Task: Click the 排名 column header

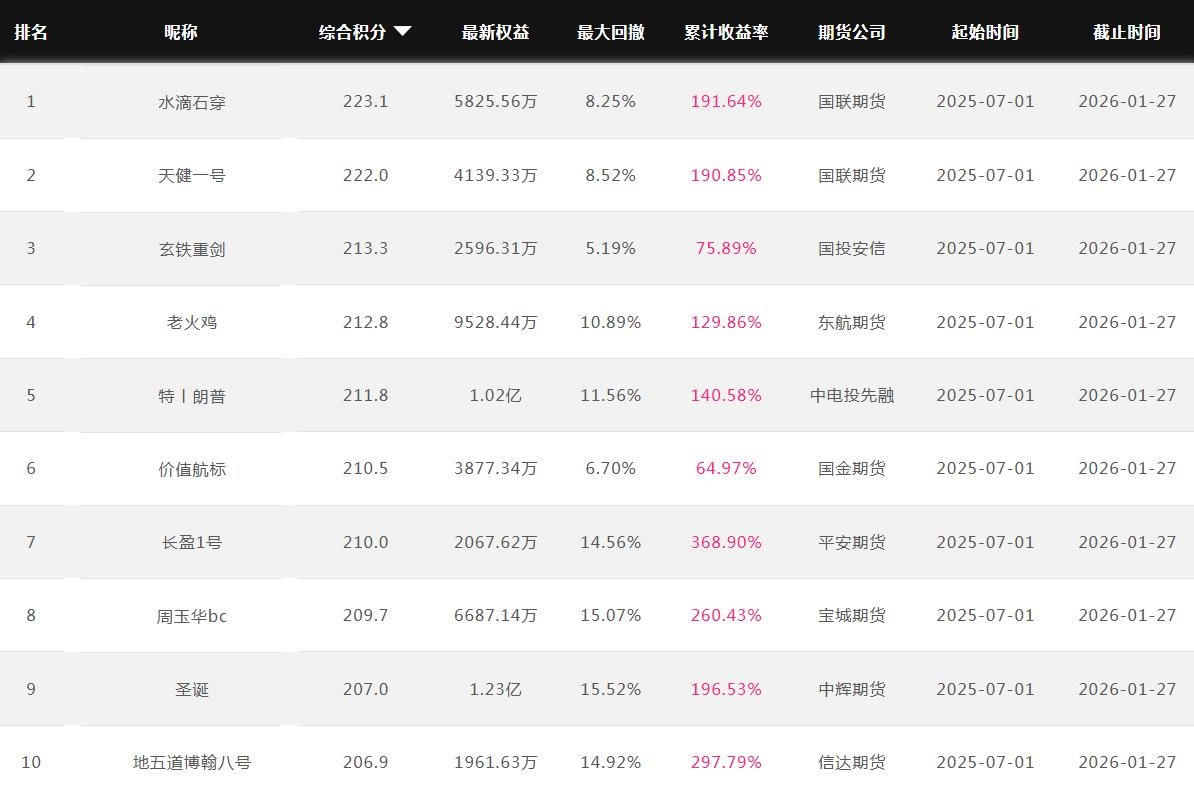Action: click(x=31, y=32)
